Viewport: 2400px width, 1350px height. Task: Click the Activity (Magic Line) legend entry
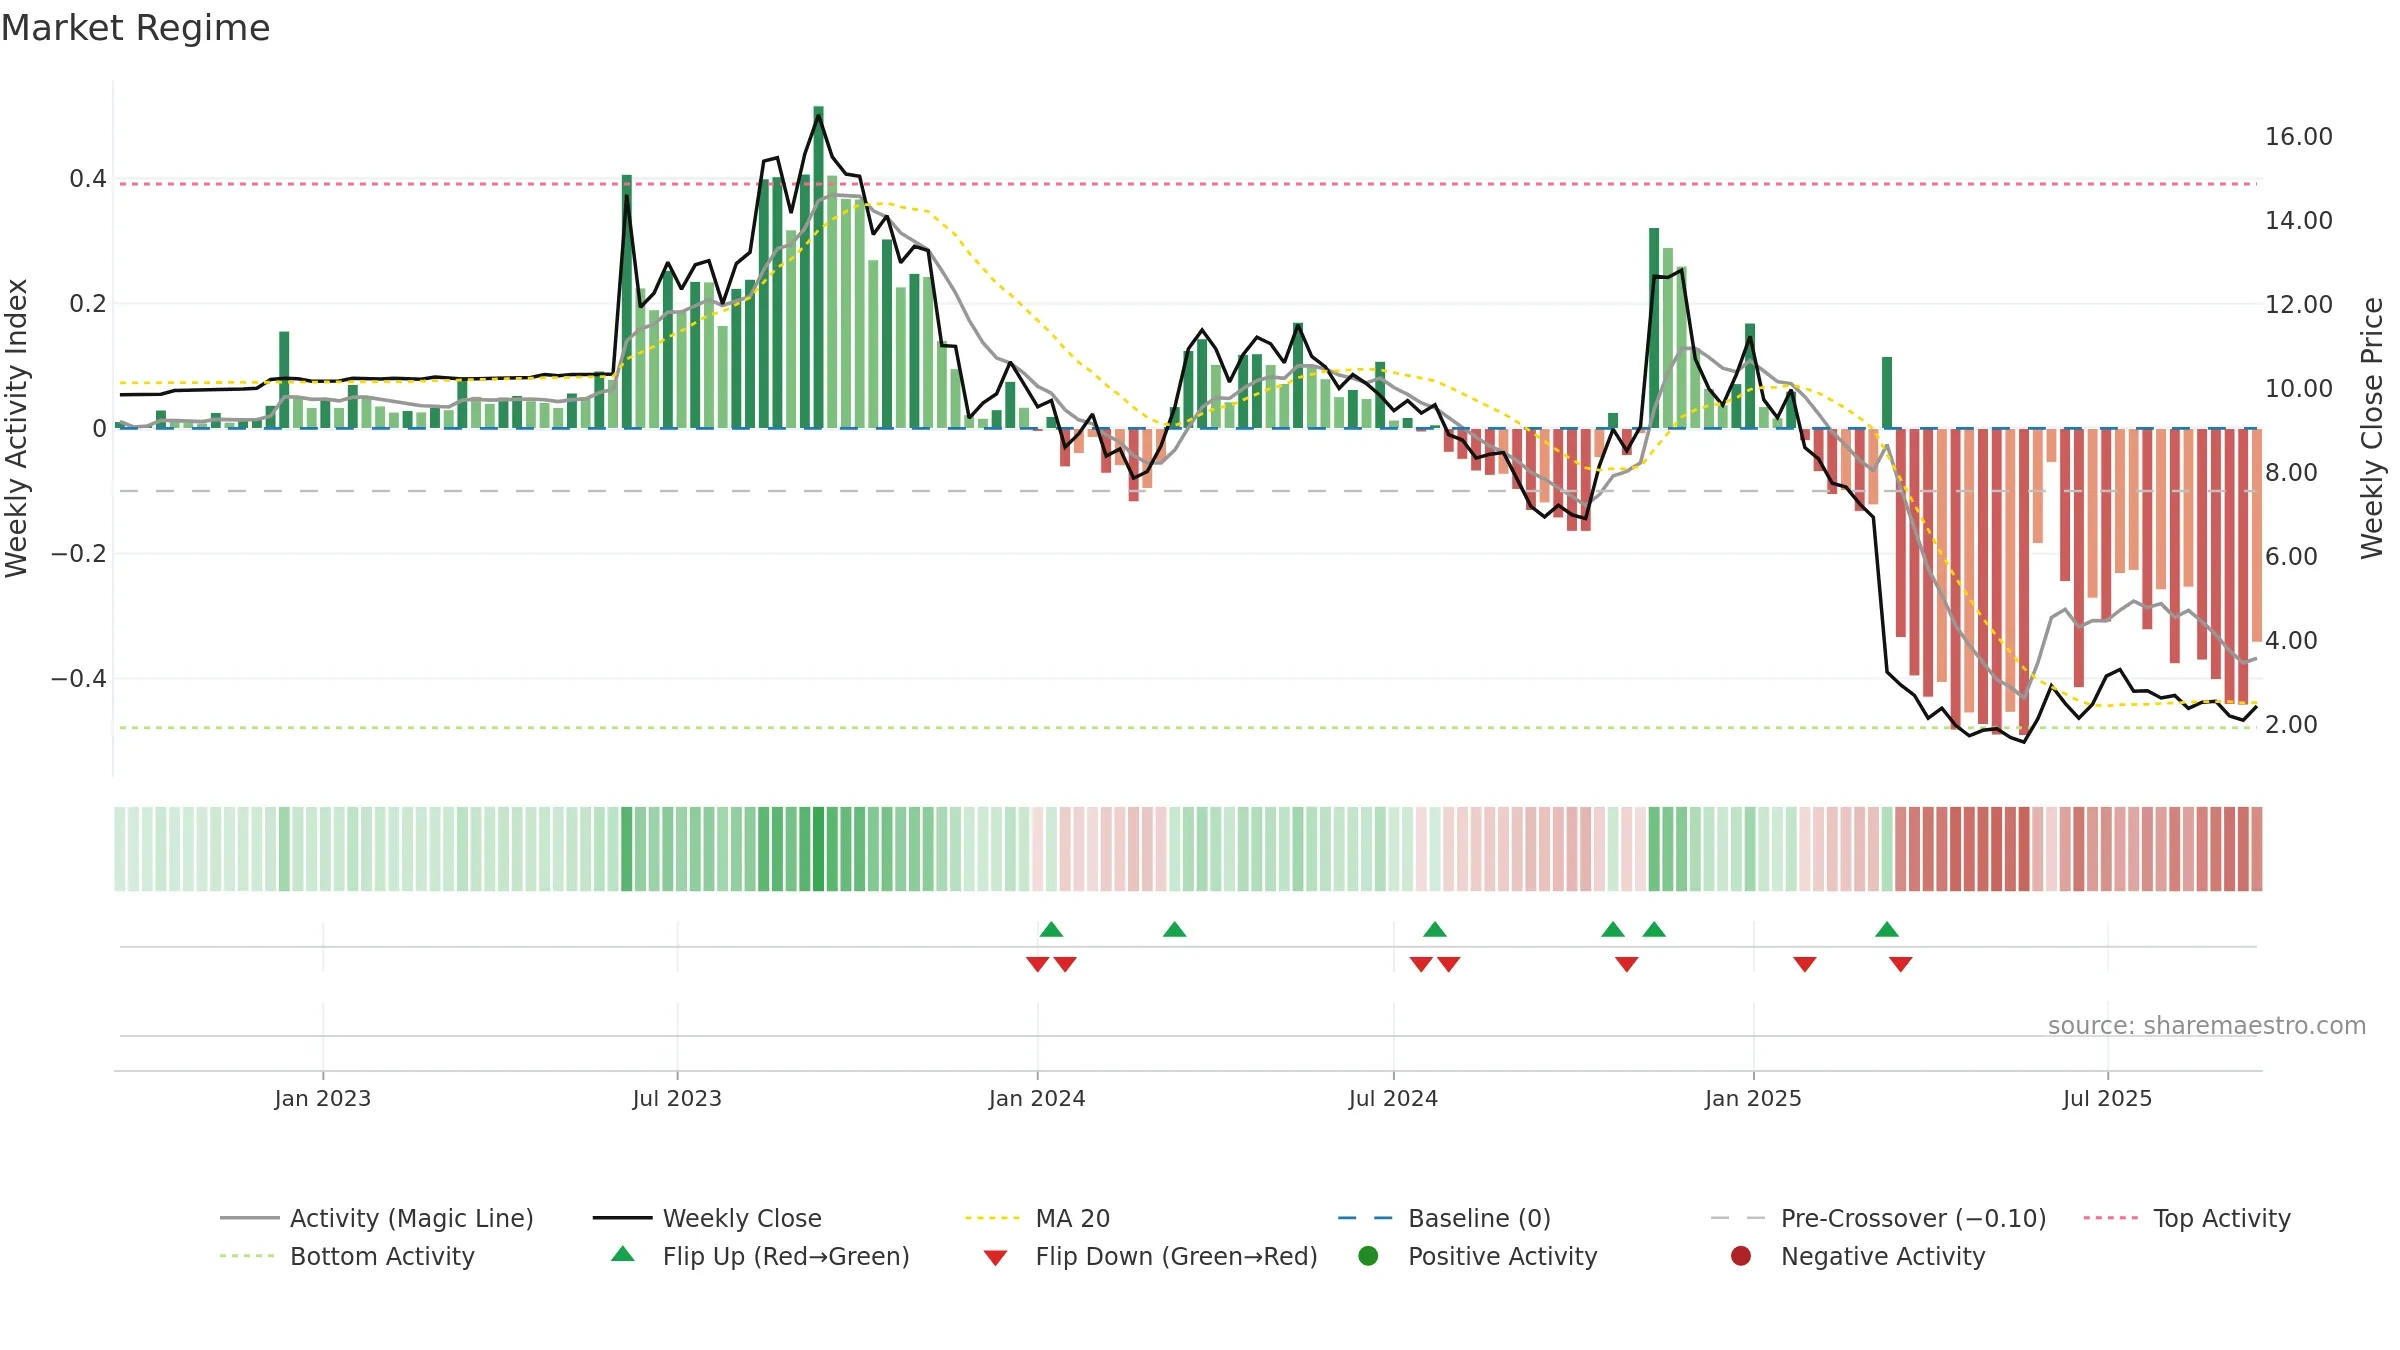click(377, 1218)
